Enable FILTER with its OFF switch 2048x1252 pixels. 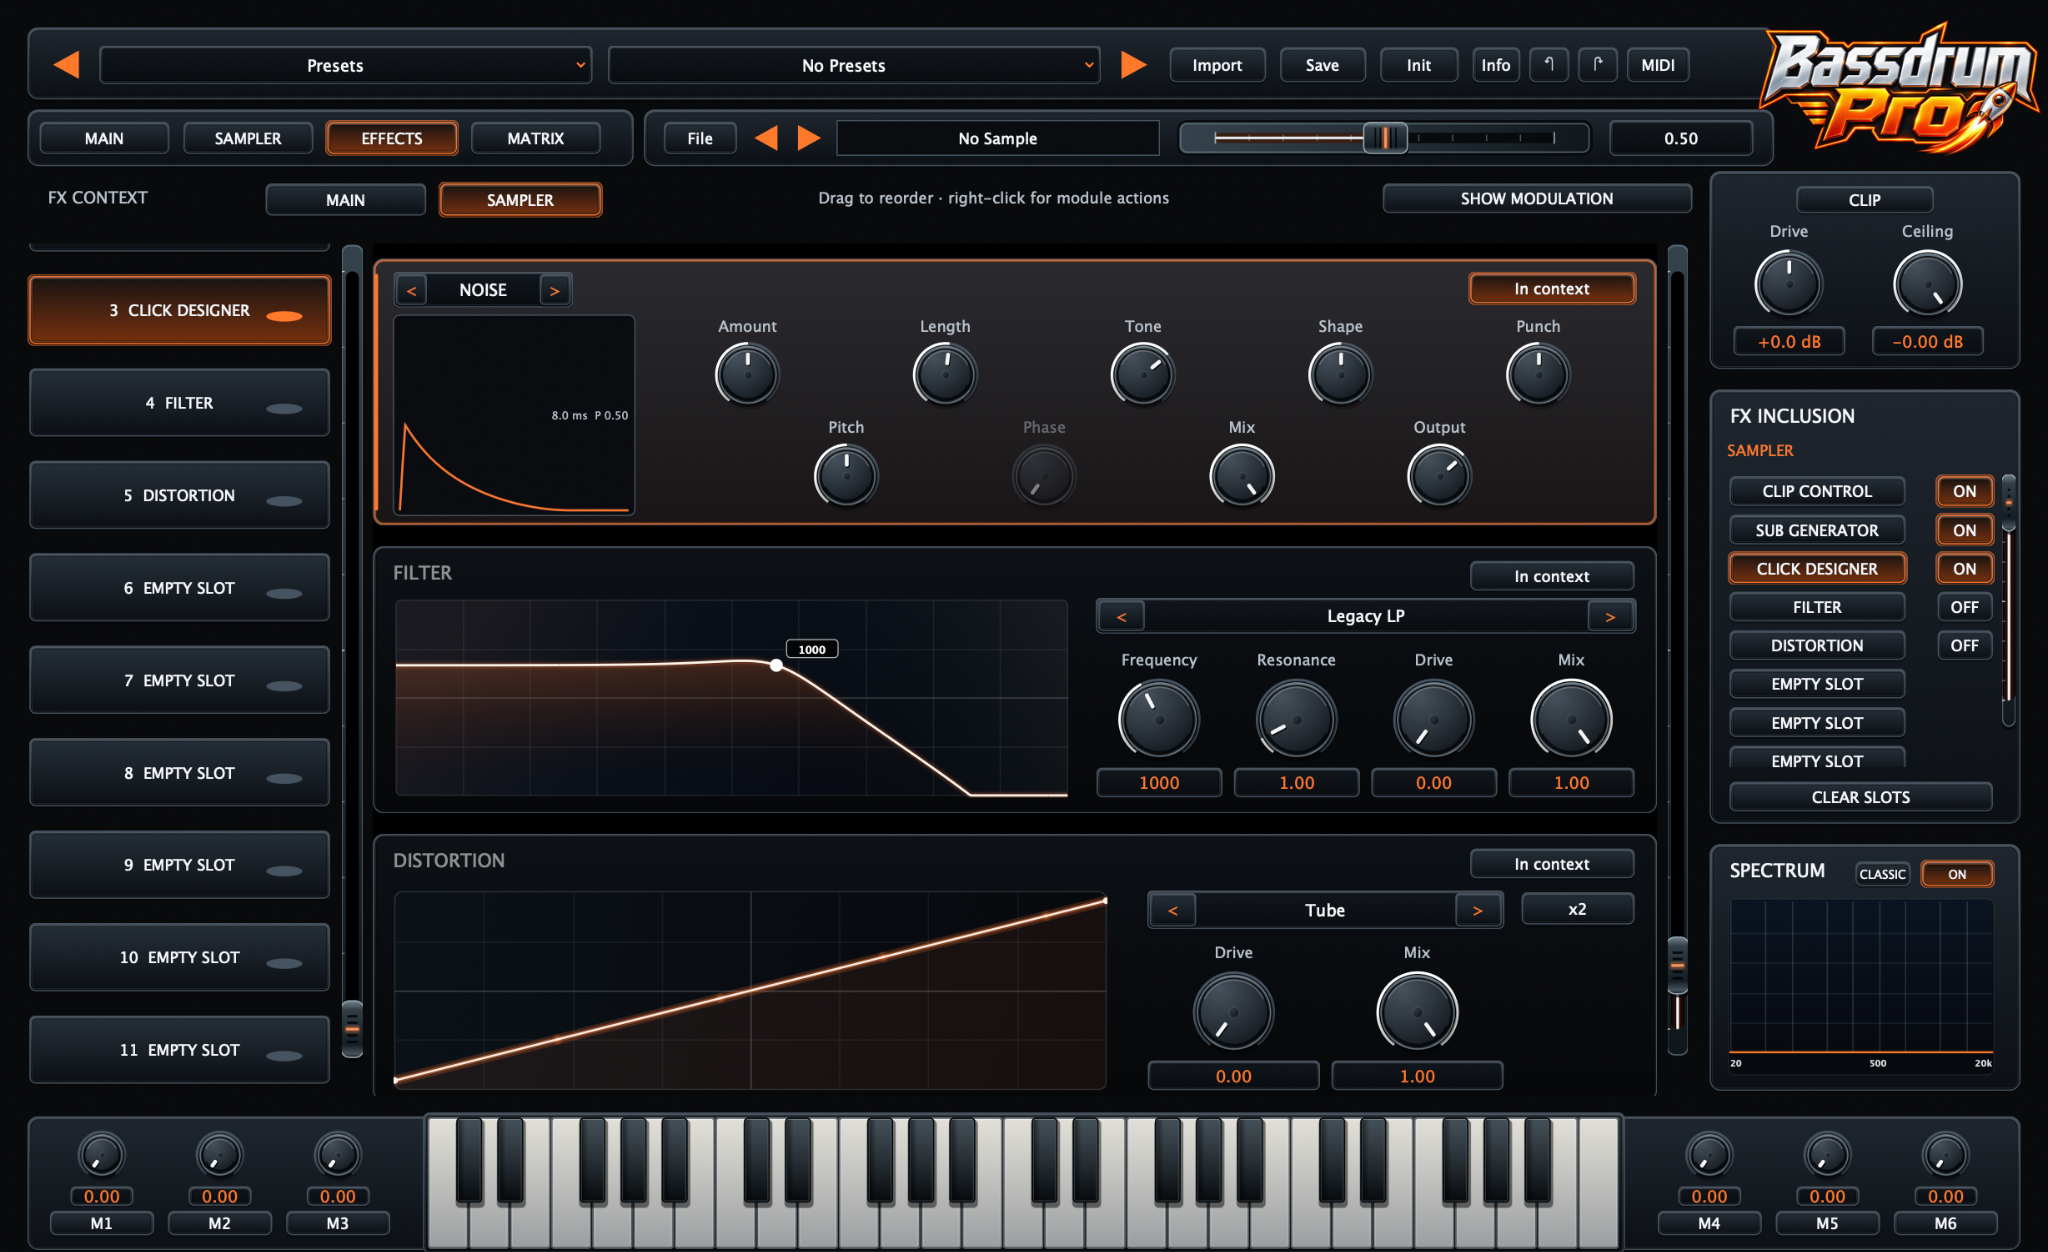pos(1964,607)
